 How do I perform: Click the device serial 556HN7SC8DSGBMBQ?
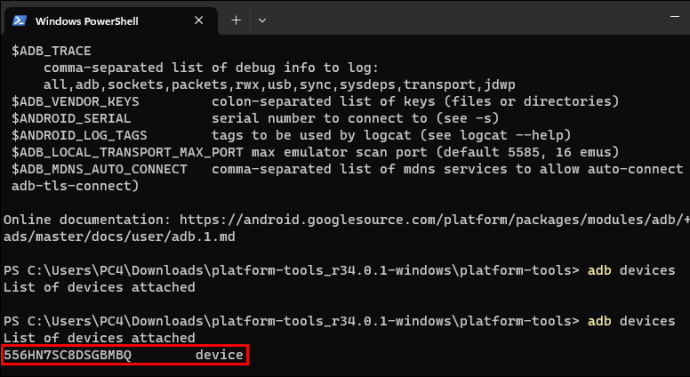point(67,355)
